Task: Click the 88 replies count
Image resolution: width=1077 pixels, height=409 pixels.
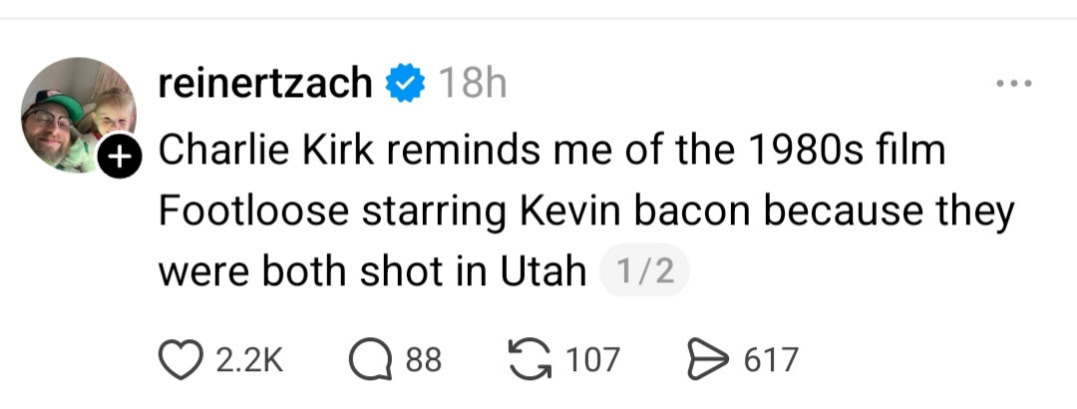Action: click(x=423, y=360)
